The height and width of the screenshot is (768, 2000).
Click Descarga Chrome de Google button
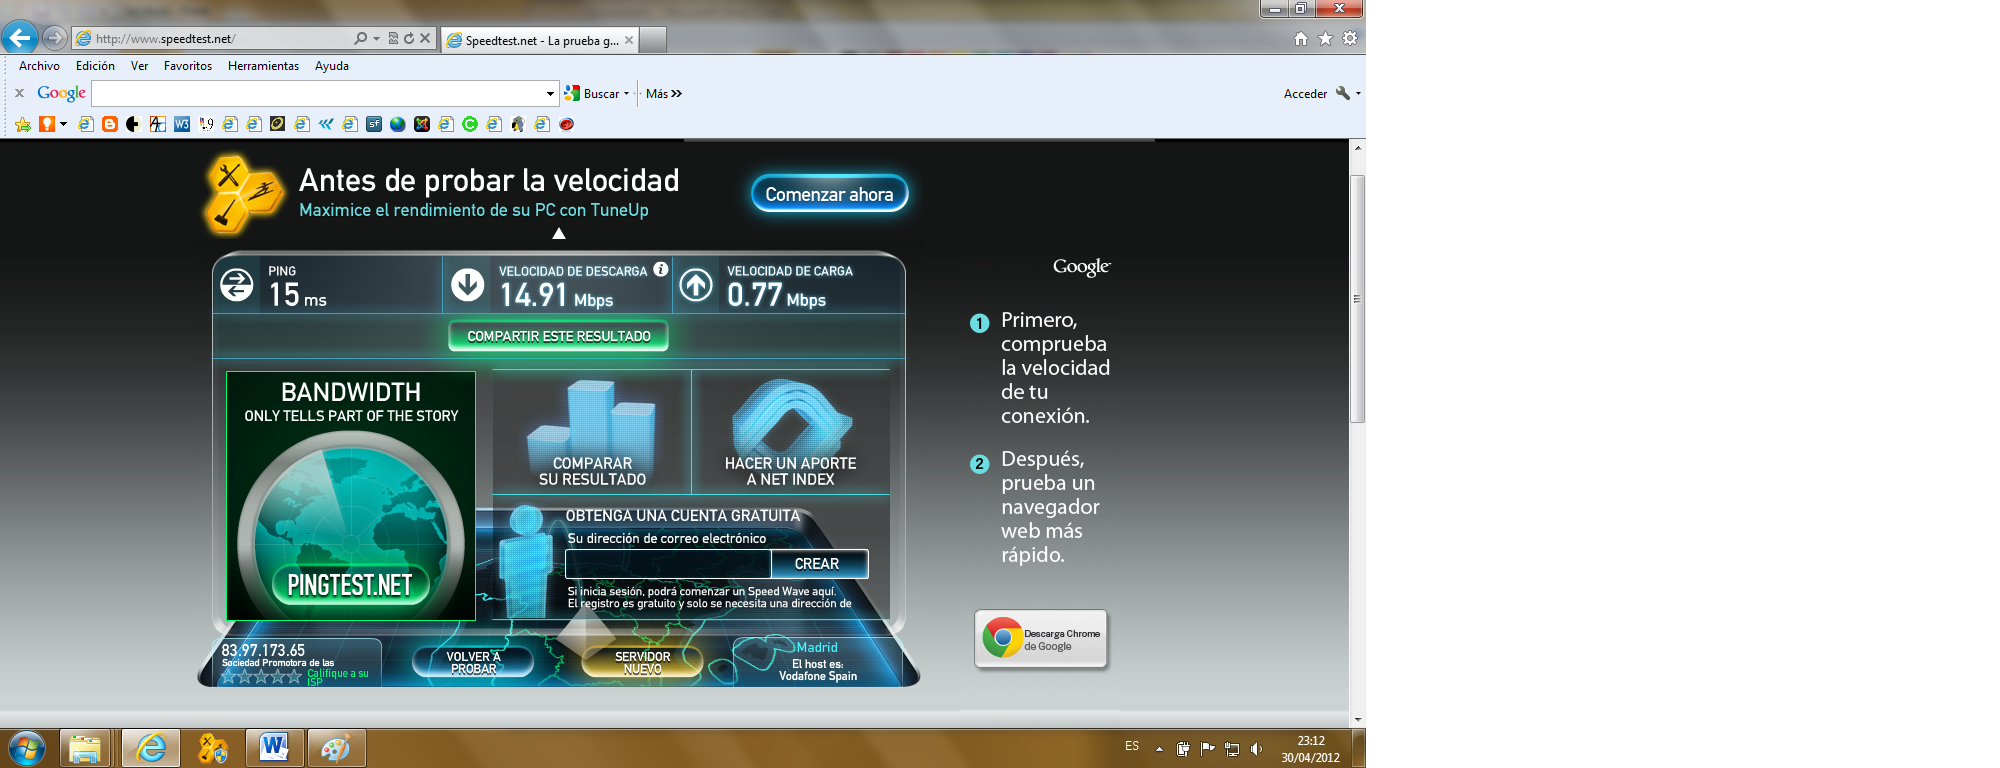(1041, 638)
